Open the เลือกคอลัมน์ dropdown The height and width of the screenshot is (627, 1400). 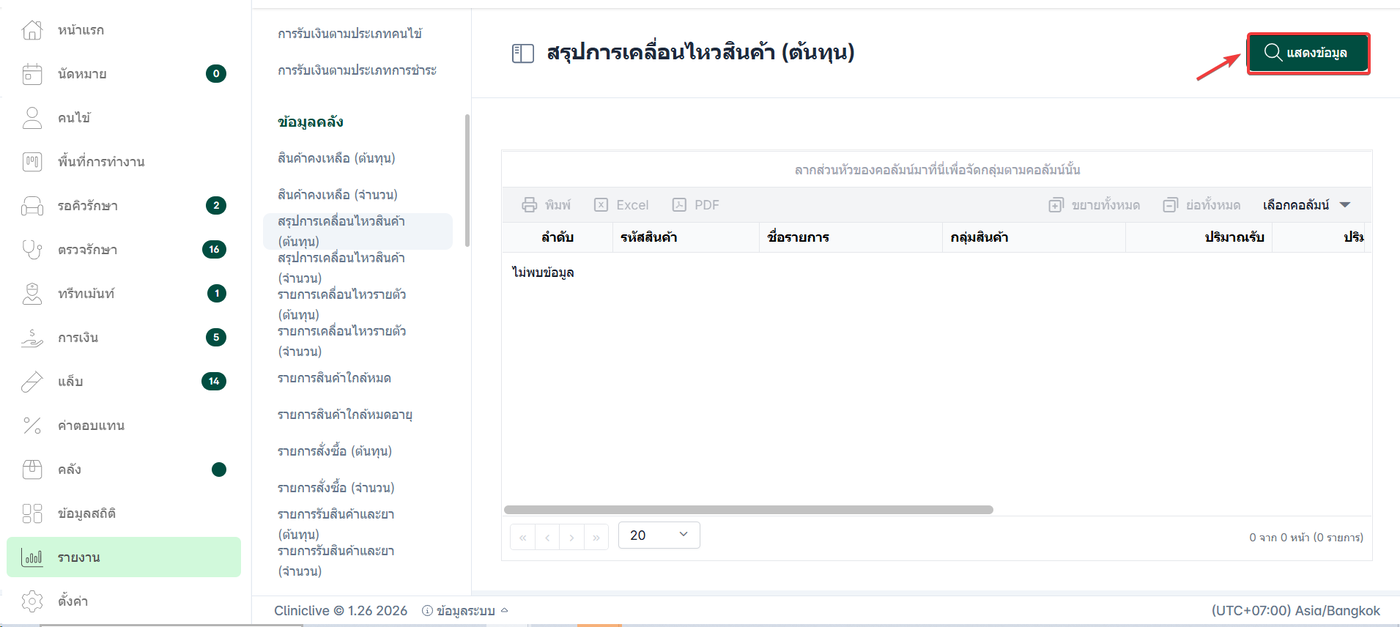tap(1307, 205)
